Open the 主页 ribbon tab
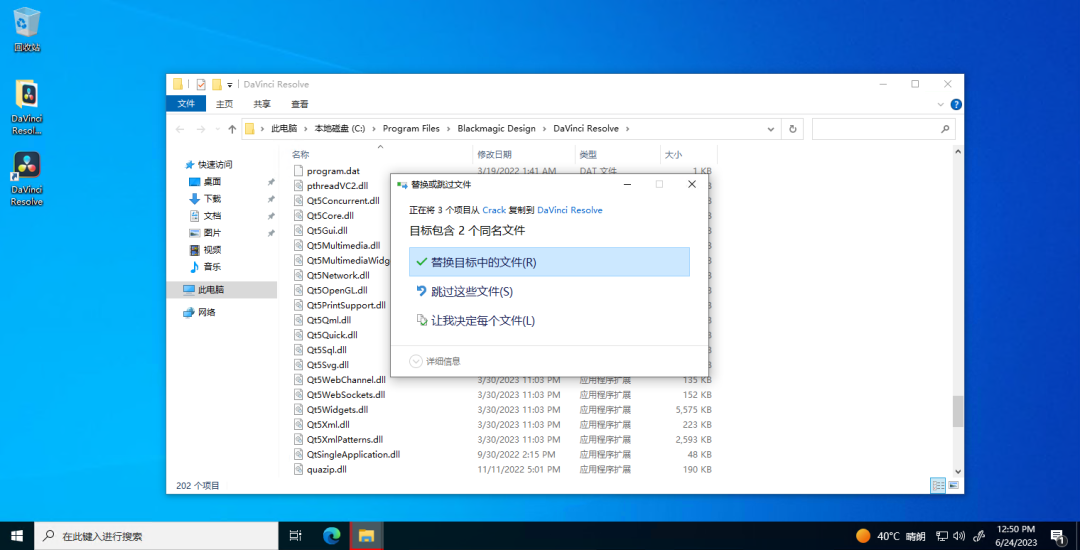The width and height of the screenshot is (1080, 550). coord(224,104)
